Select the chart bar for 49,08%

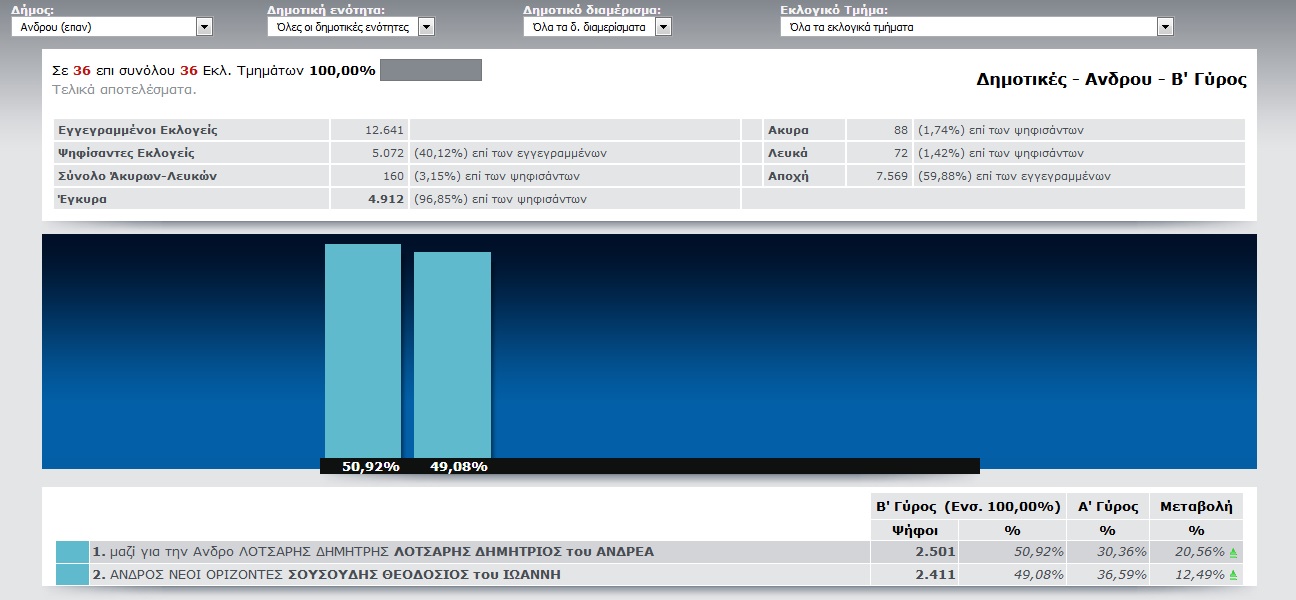pyautogui.click(x=452, y=355)
